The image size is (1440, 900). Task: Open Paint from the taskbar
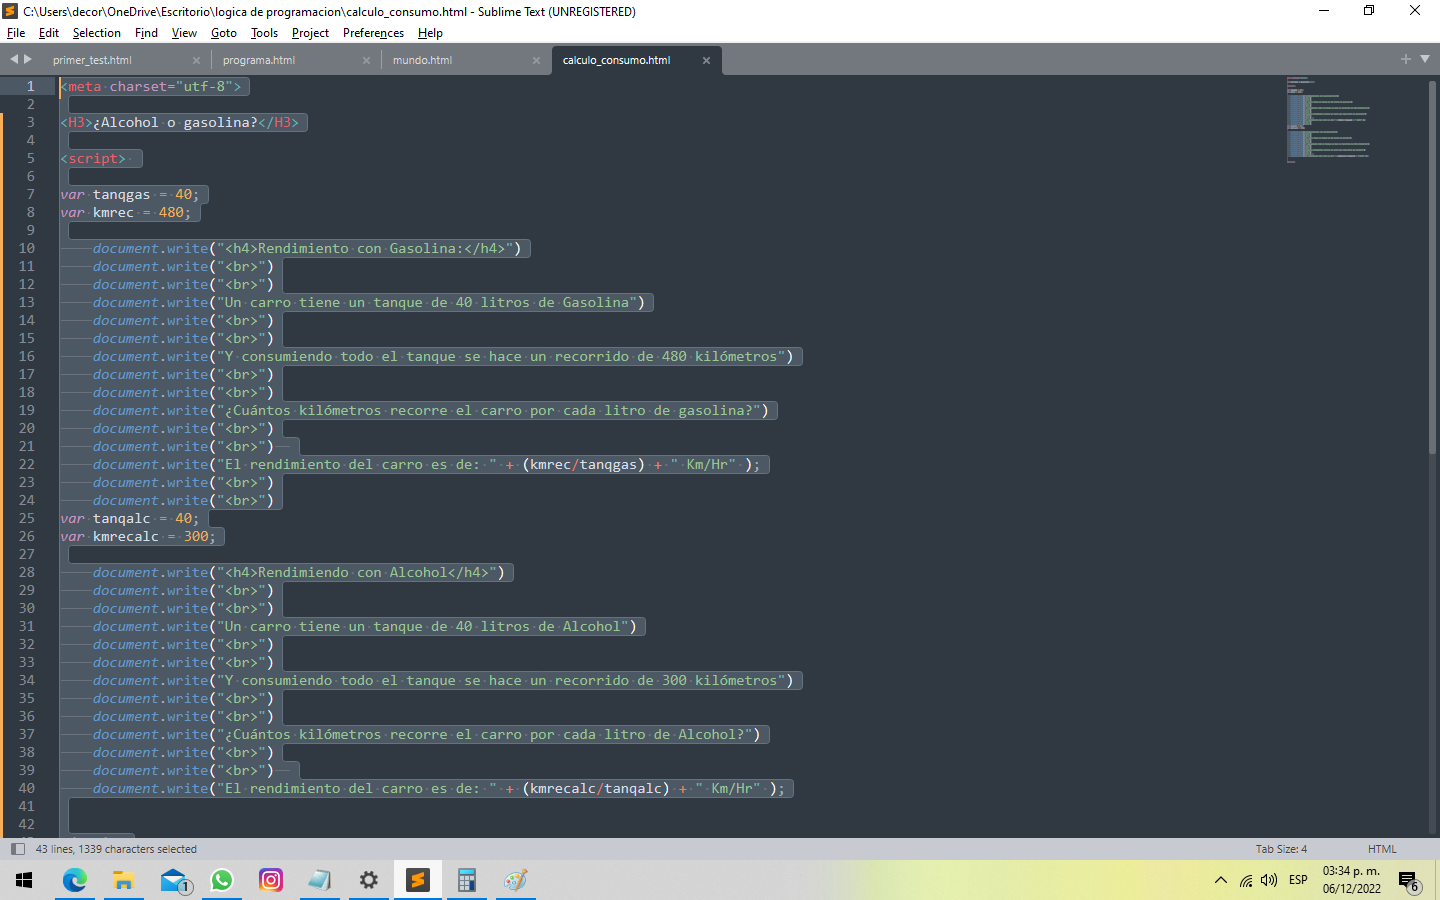516,880
